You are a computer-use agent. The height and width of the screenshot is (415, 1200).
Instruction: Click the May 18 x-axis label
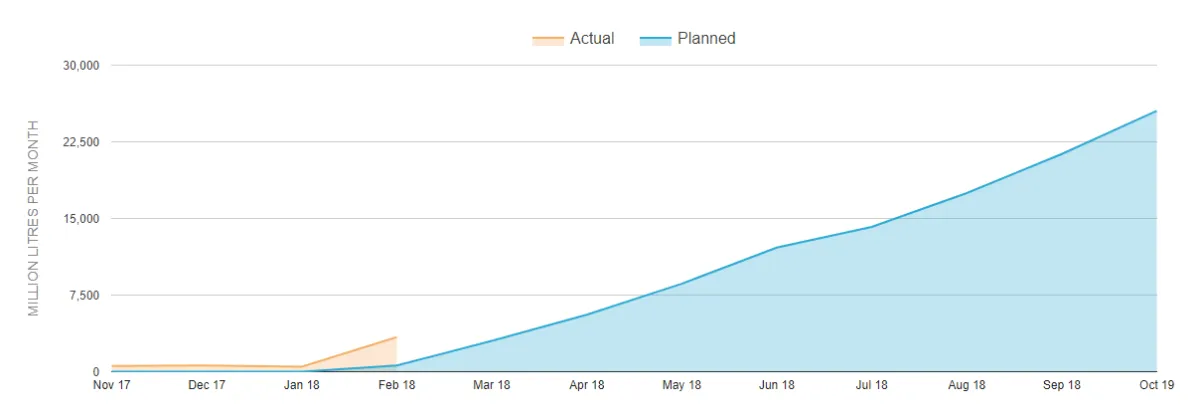click(x=682, y=385)
